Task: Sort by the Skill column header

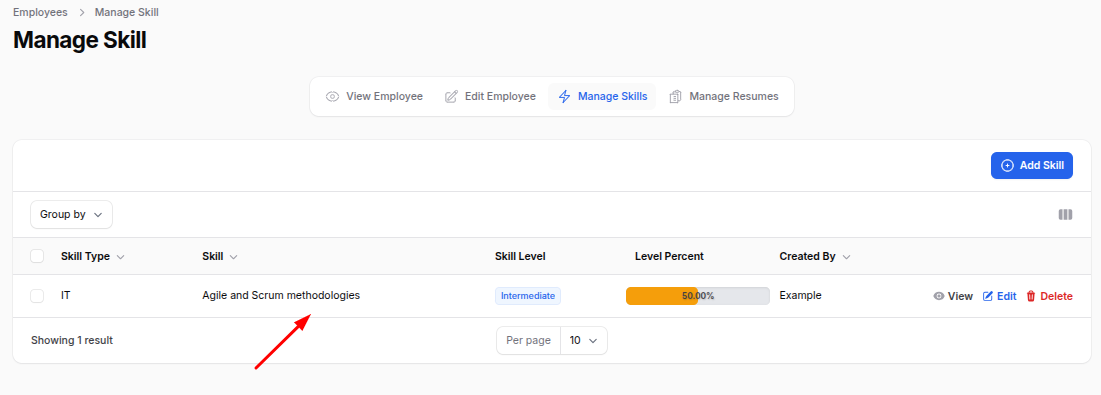Action: click(220, 257)
